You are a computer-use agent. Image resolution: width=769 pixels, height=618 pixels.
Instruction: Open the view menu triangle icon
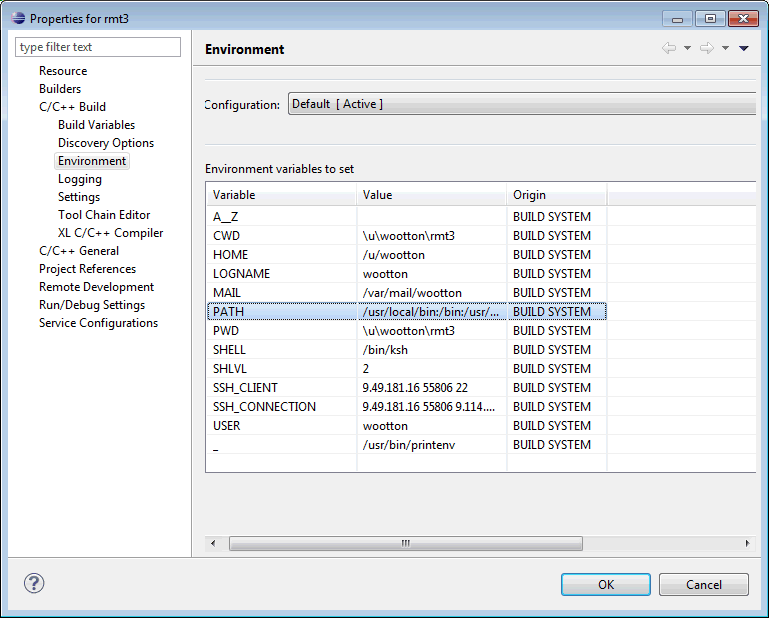click(x=744, y=48)
